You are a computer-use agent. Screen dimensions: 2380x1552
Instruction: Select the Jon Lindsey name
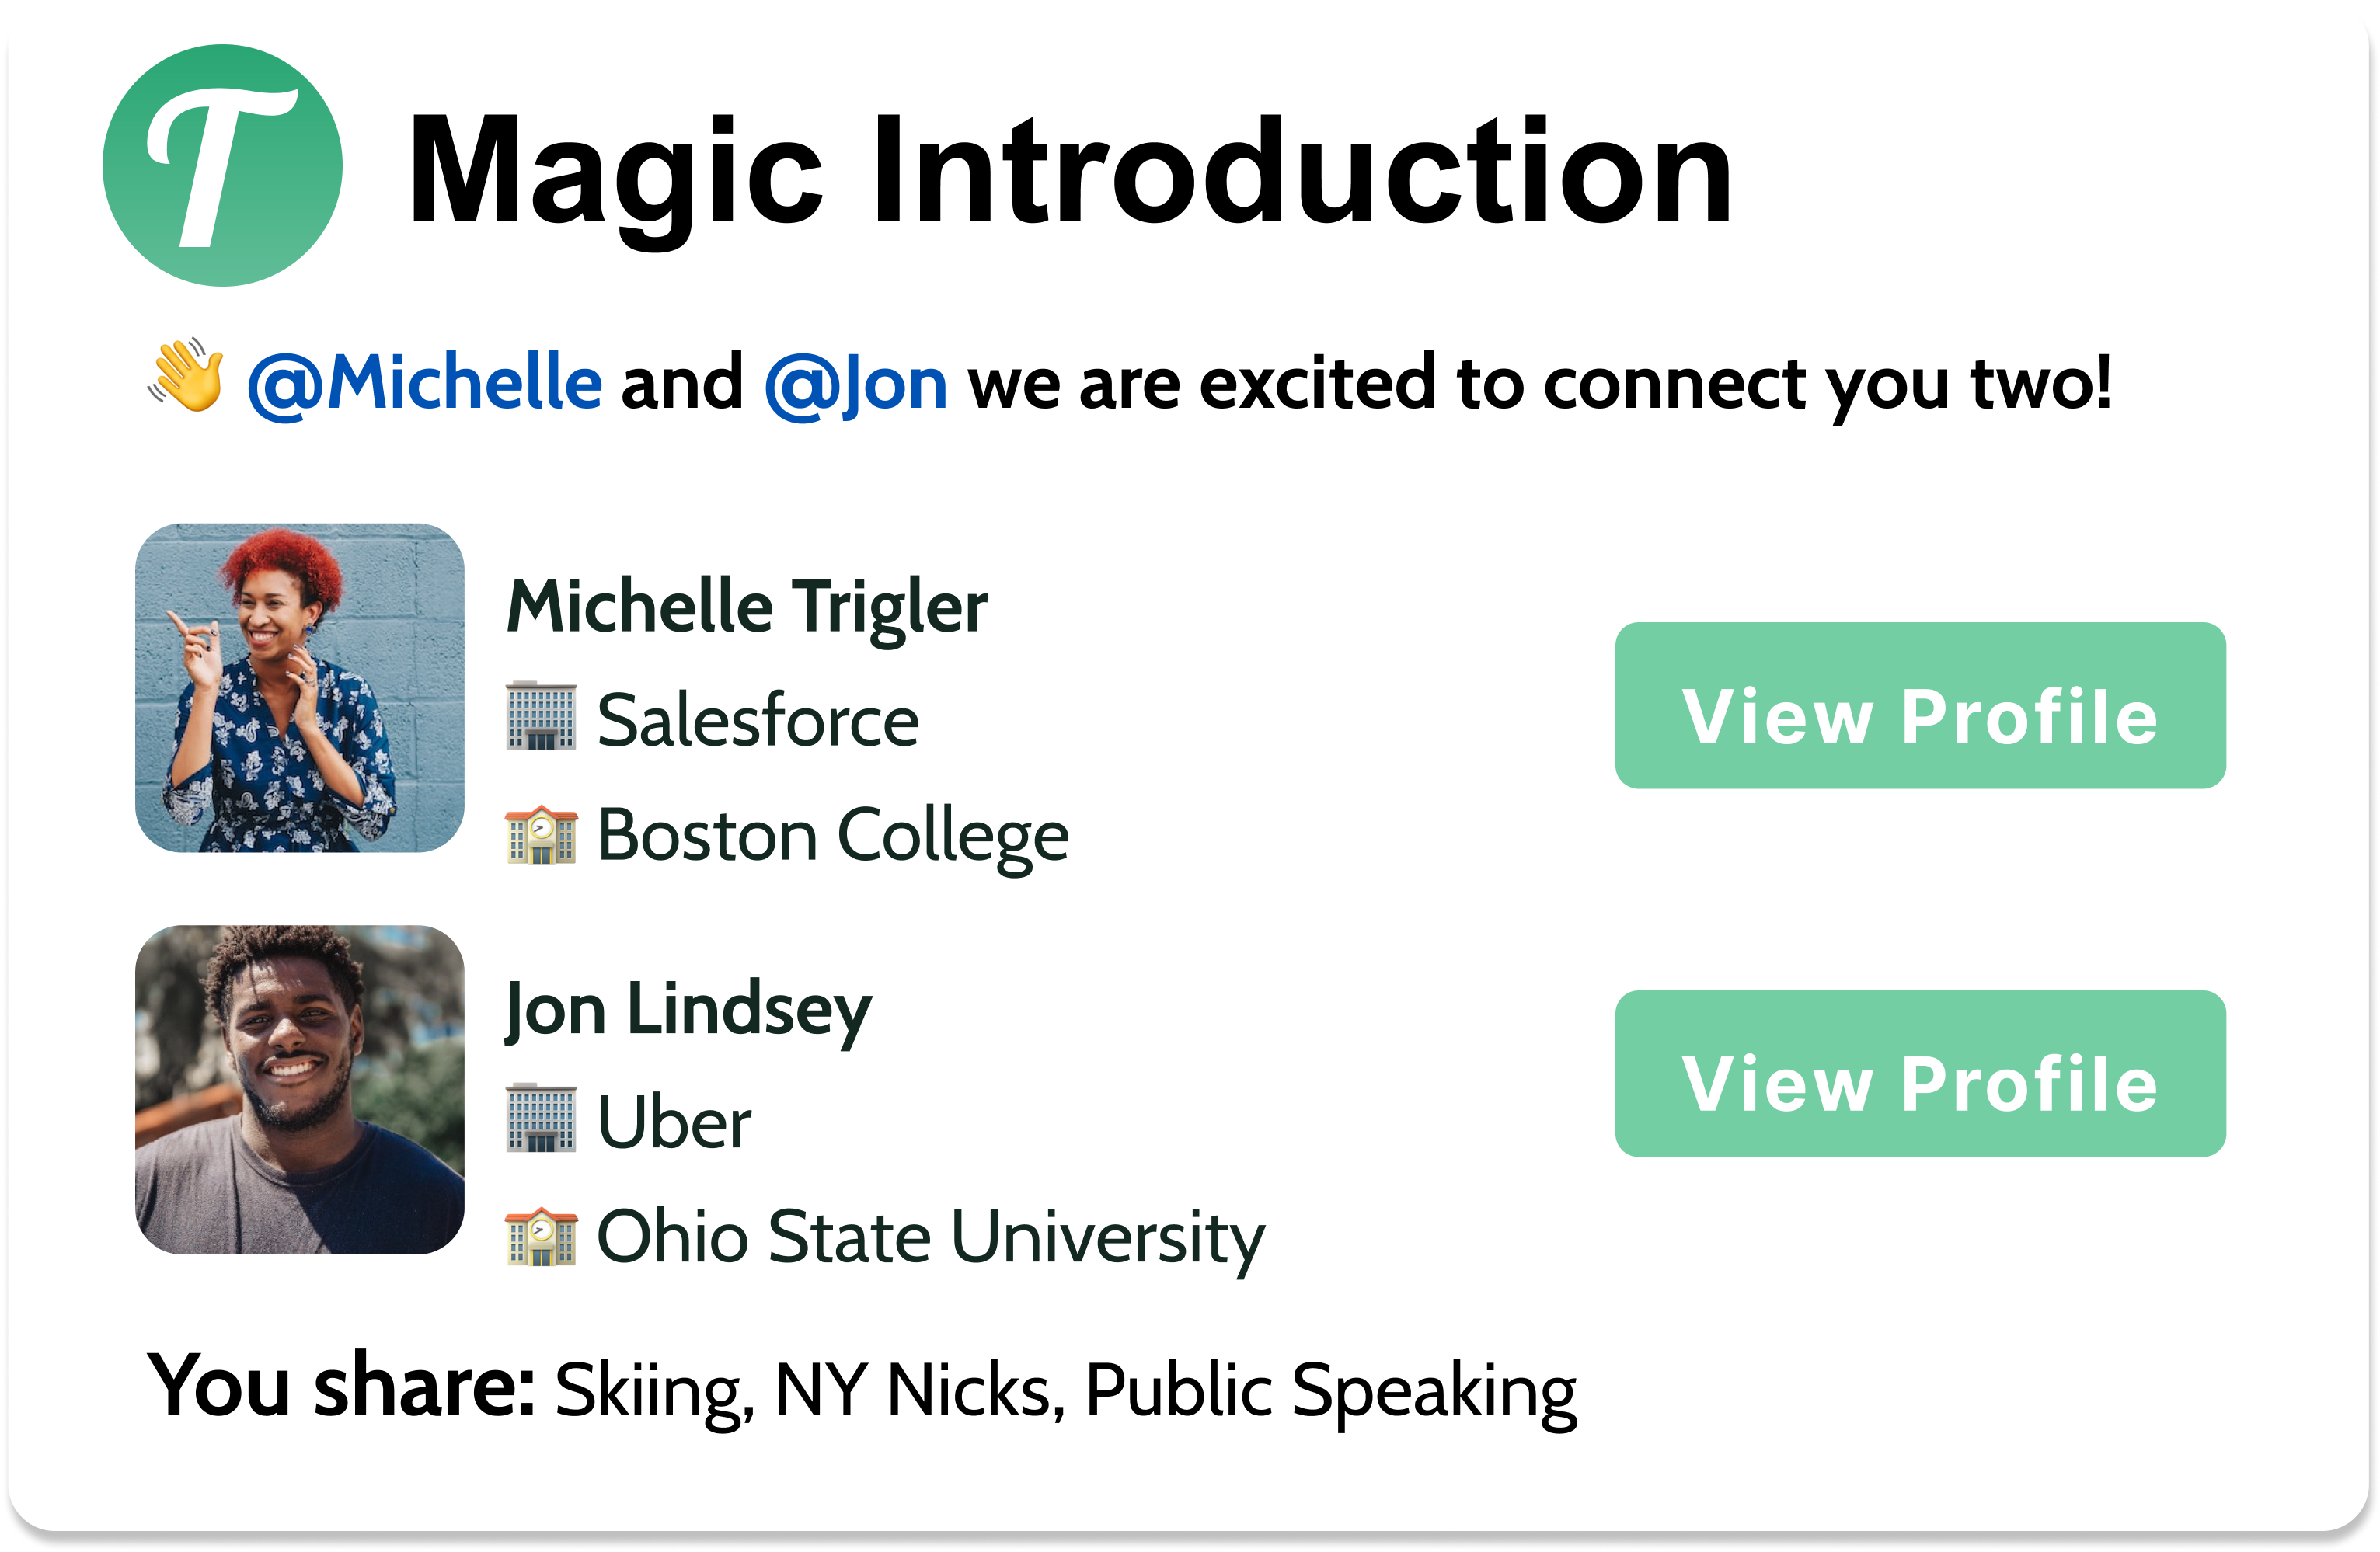pyautogui.click(x=689, y=1010)
